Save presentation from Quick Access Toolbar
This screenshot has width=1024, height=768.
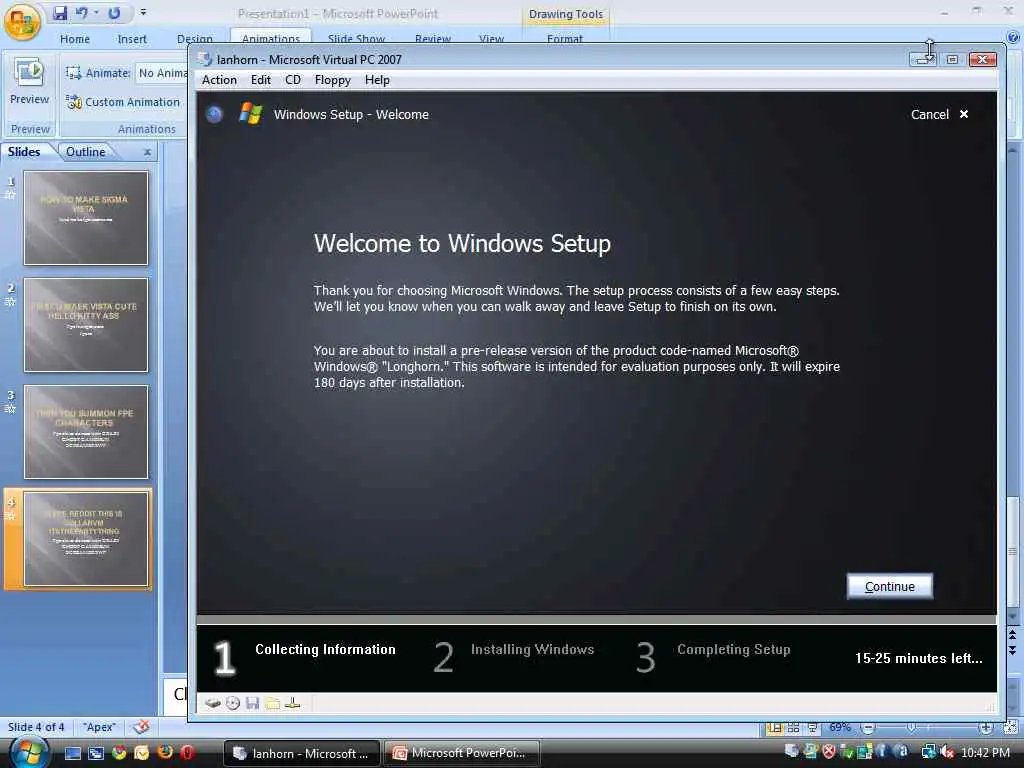[60, 12]
